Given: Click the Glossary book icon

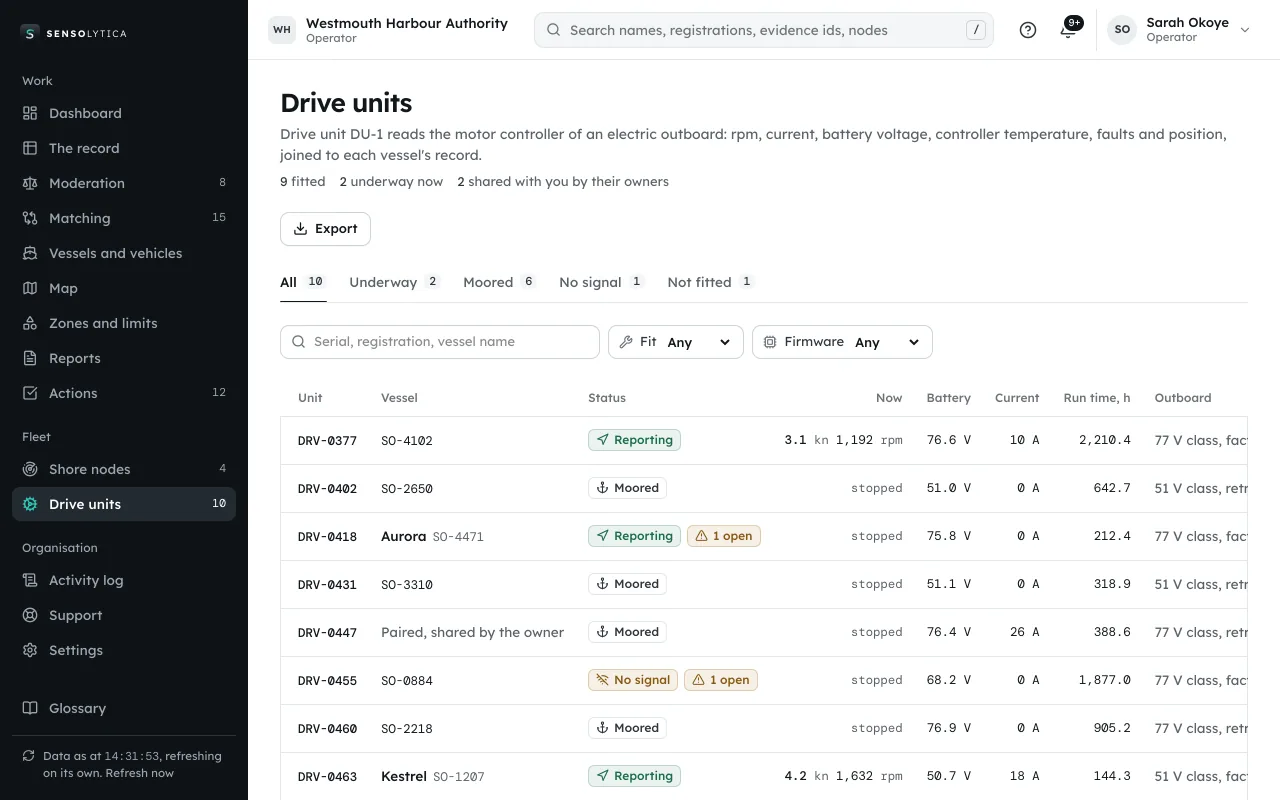Looking at the screenshot, I should (x=30, y=708).
